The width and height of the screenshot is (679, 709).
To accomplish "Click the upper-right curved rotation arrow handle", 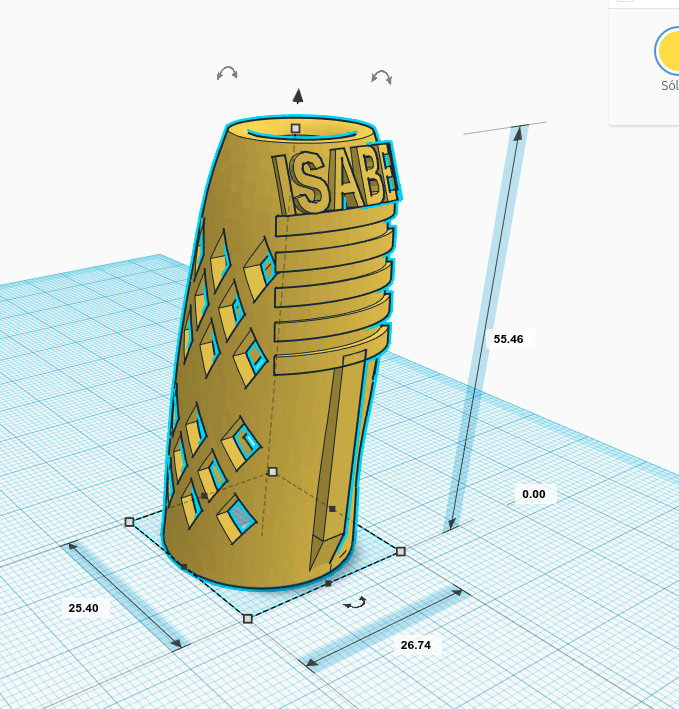I will point(382,77).
